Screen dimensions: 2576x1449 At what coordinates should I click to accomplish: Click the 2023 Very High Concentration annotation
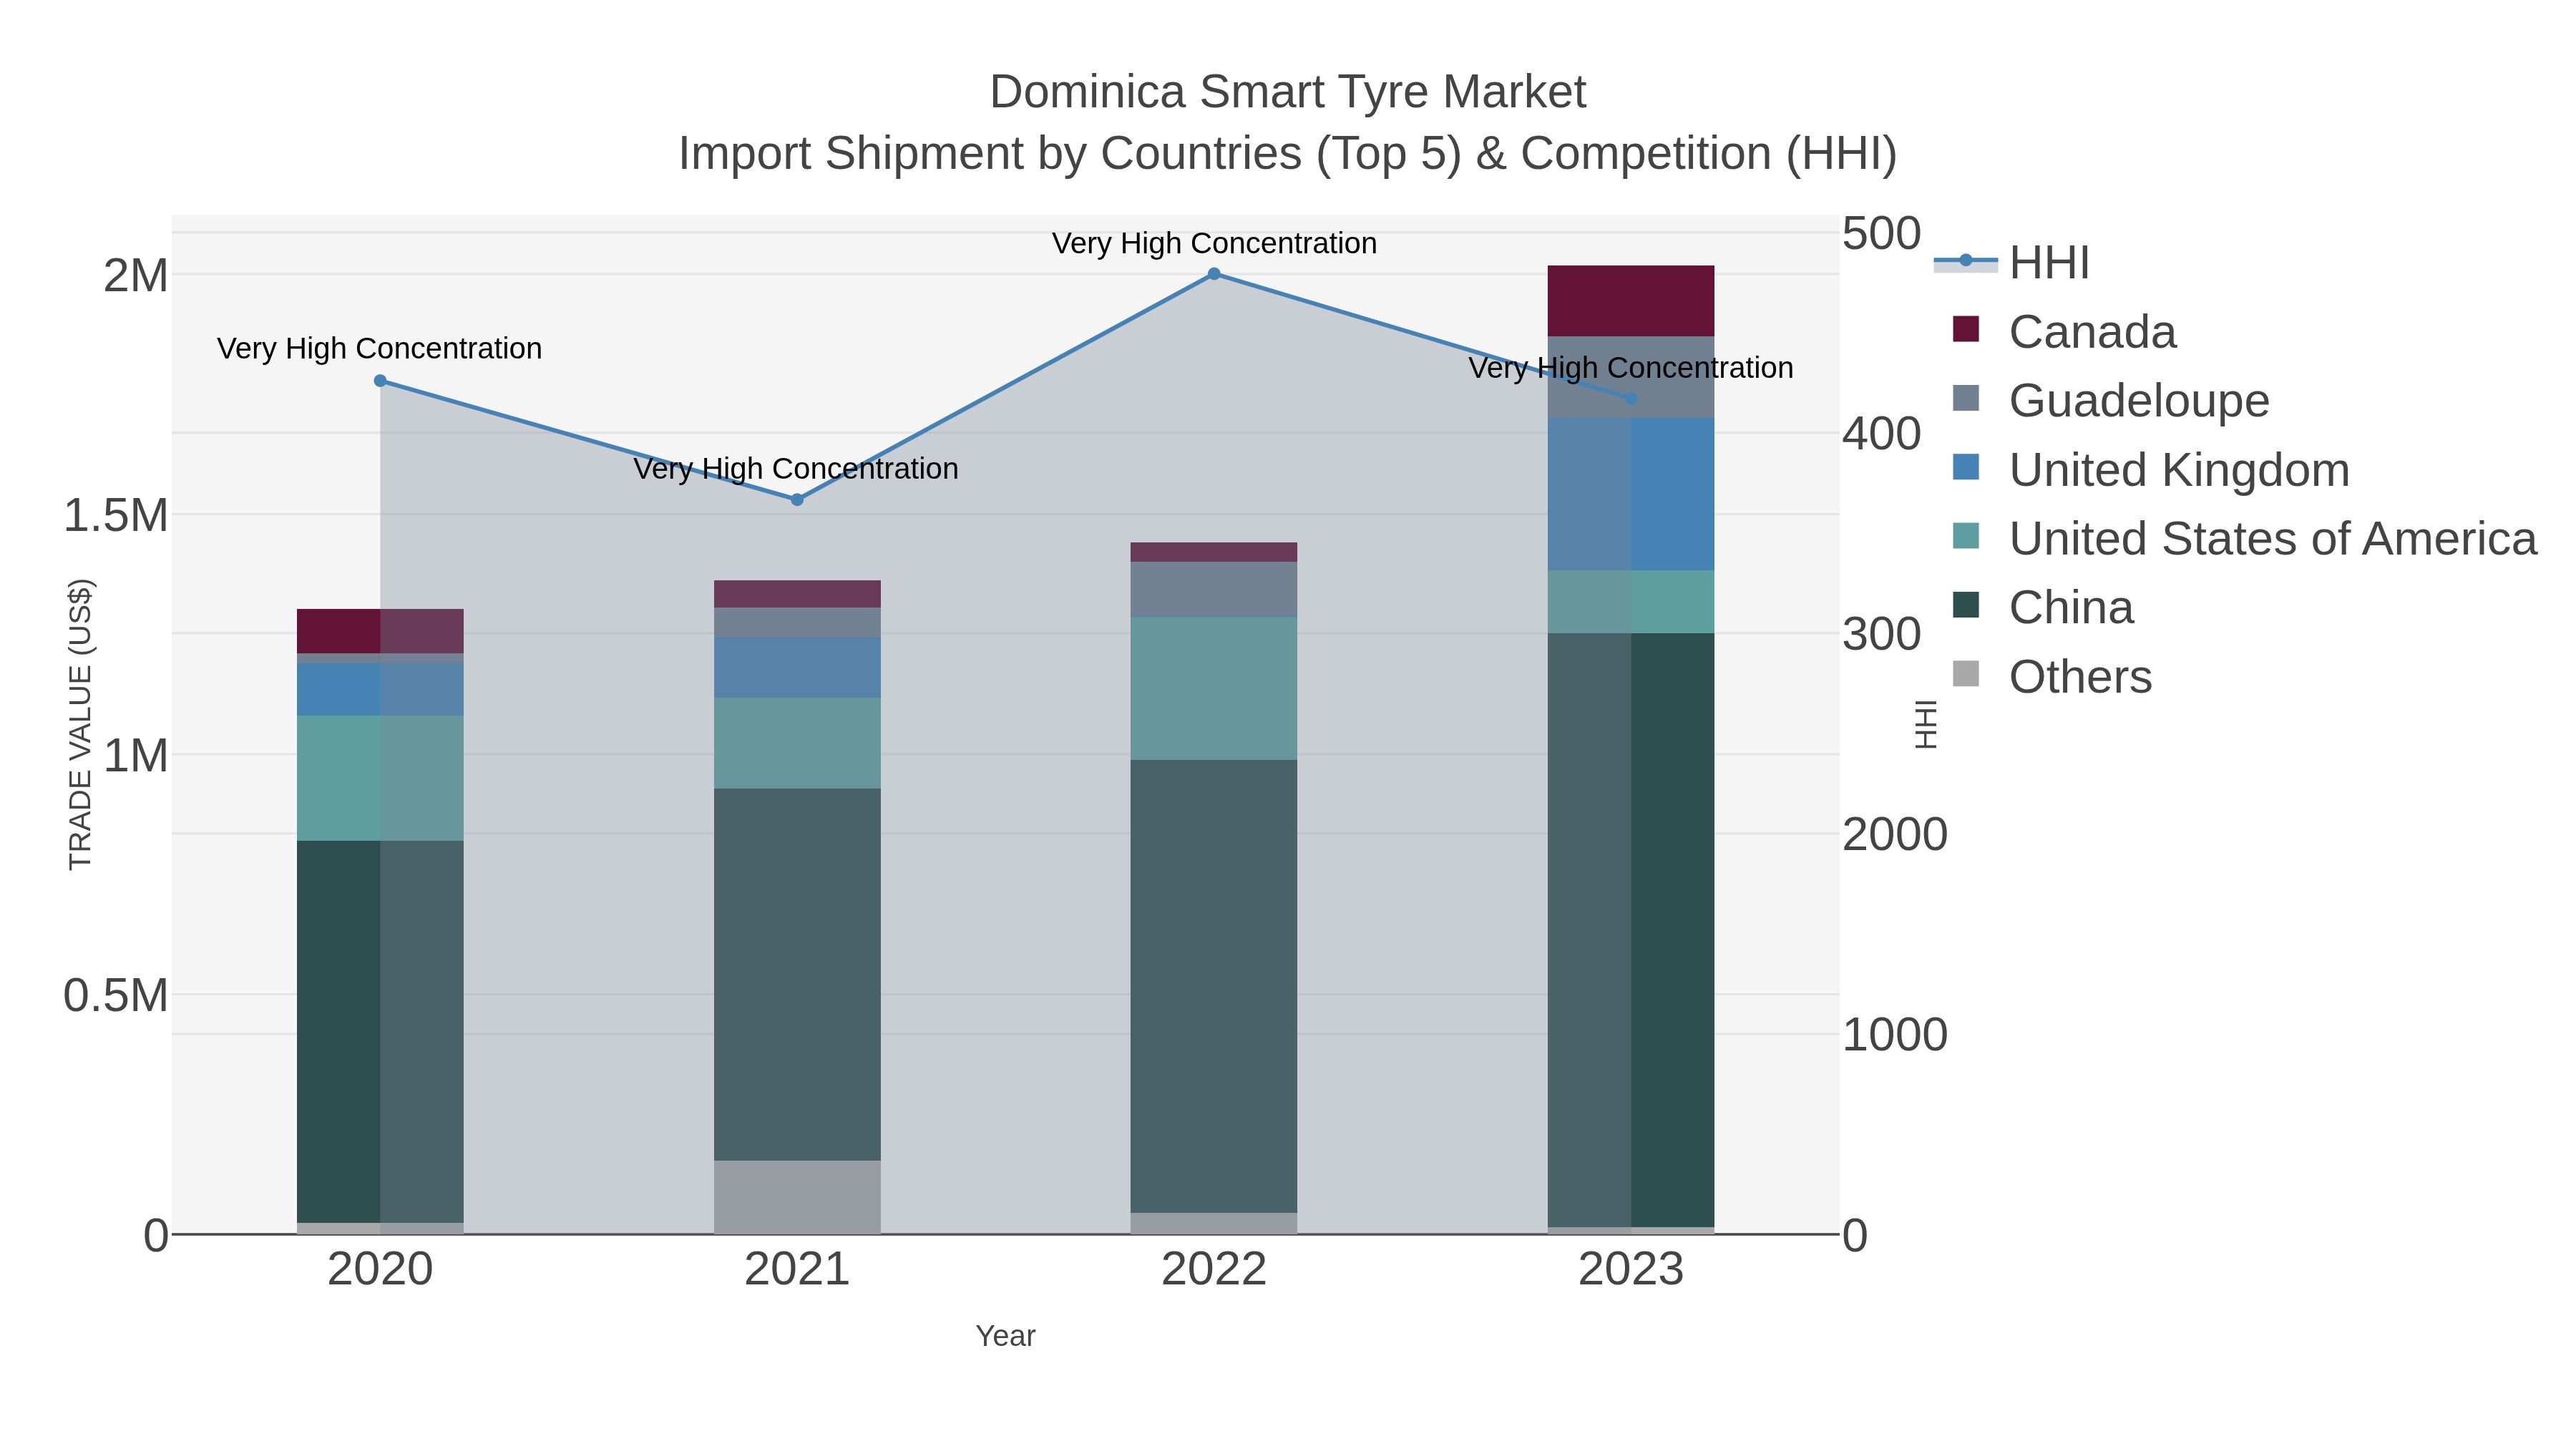[x=1631, y=367]
